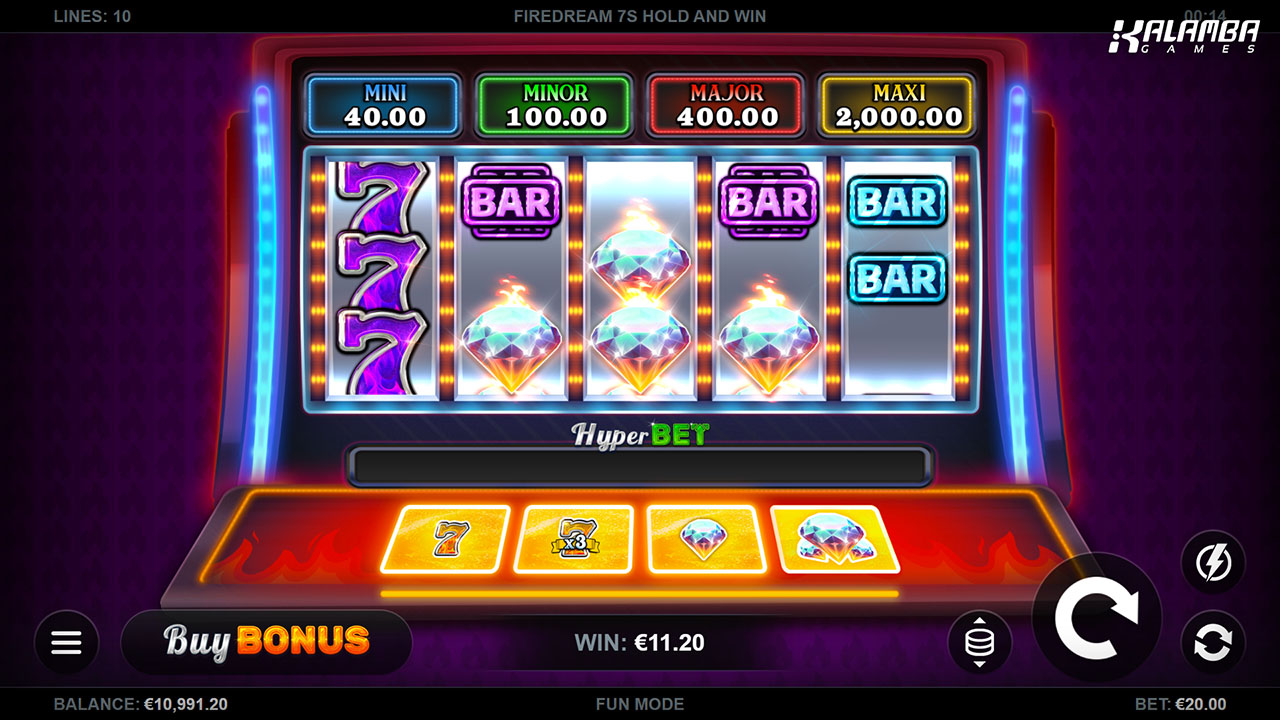Click the bet amount €20.00 display
Image resolution: width=1280 pixels, height=720 pixels.
(1180, 704)
